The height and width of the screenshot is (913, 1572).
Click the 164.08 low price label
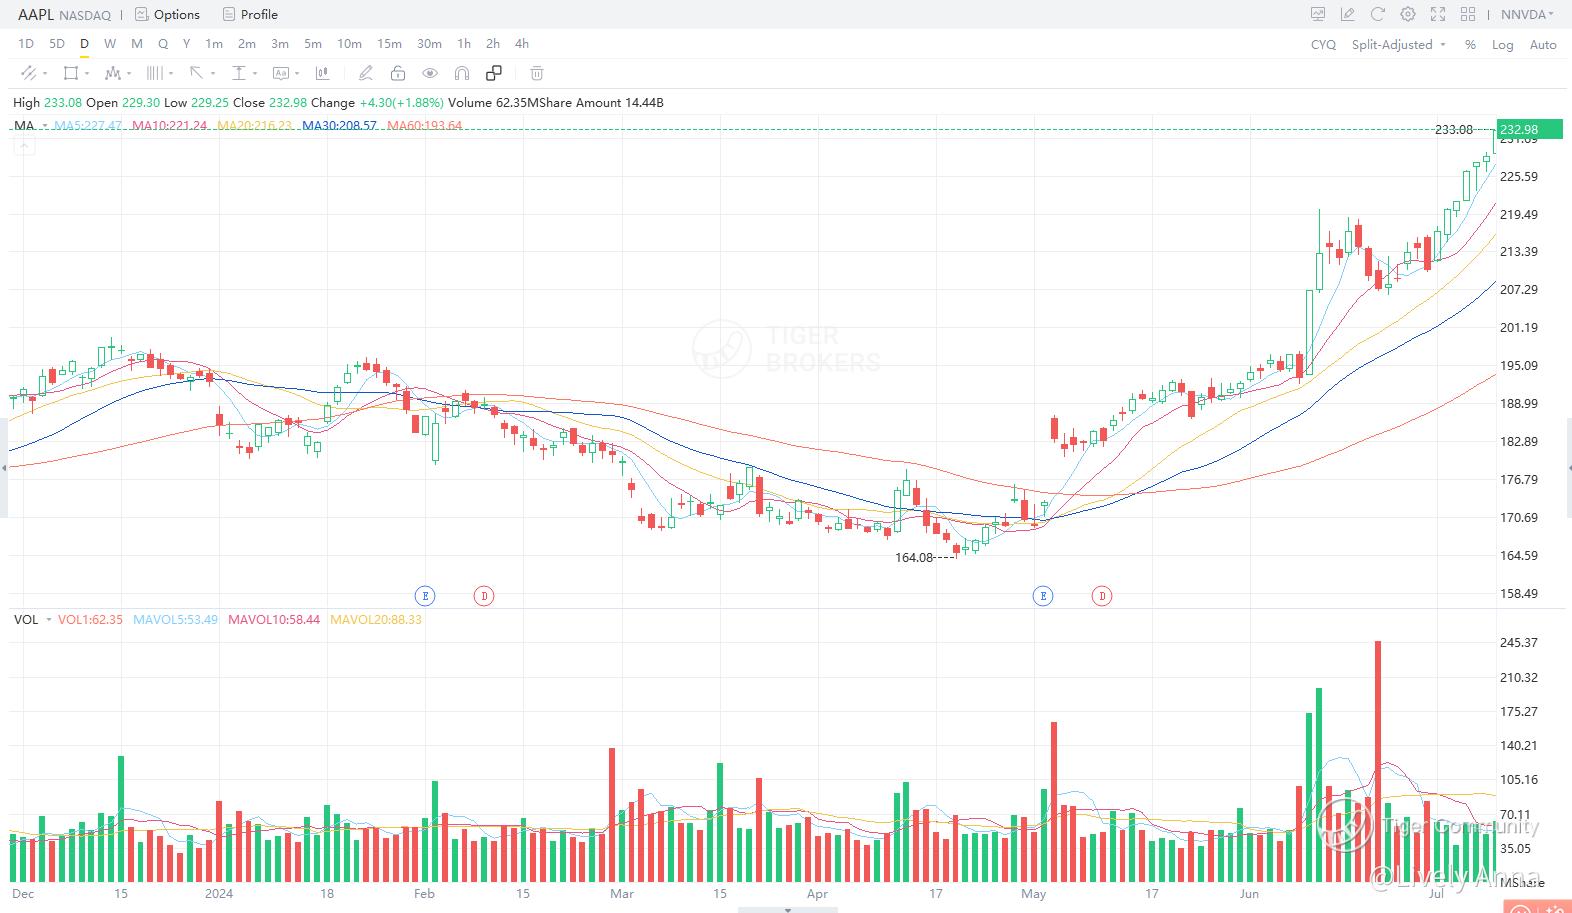[x=914, y=557]
